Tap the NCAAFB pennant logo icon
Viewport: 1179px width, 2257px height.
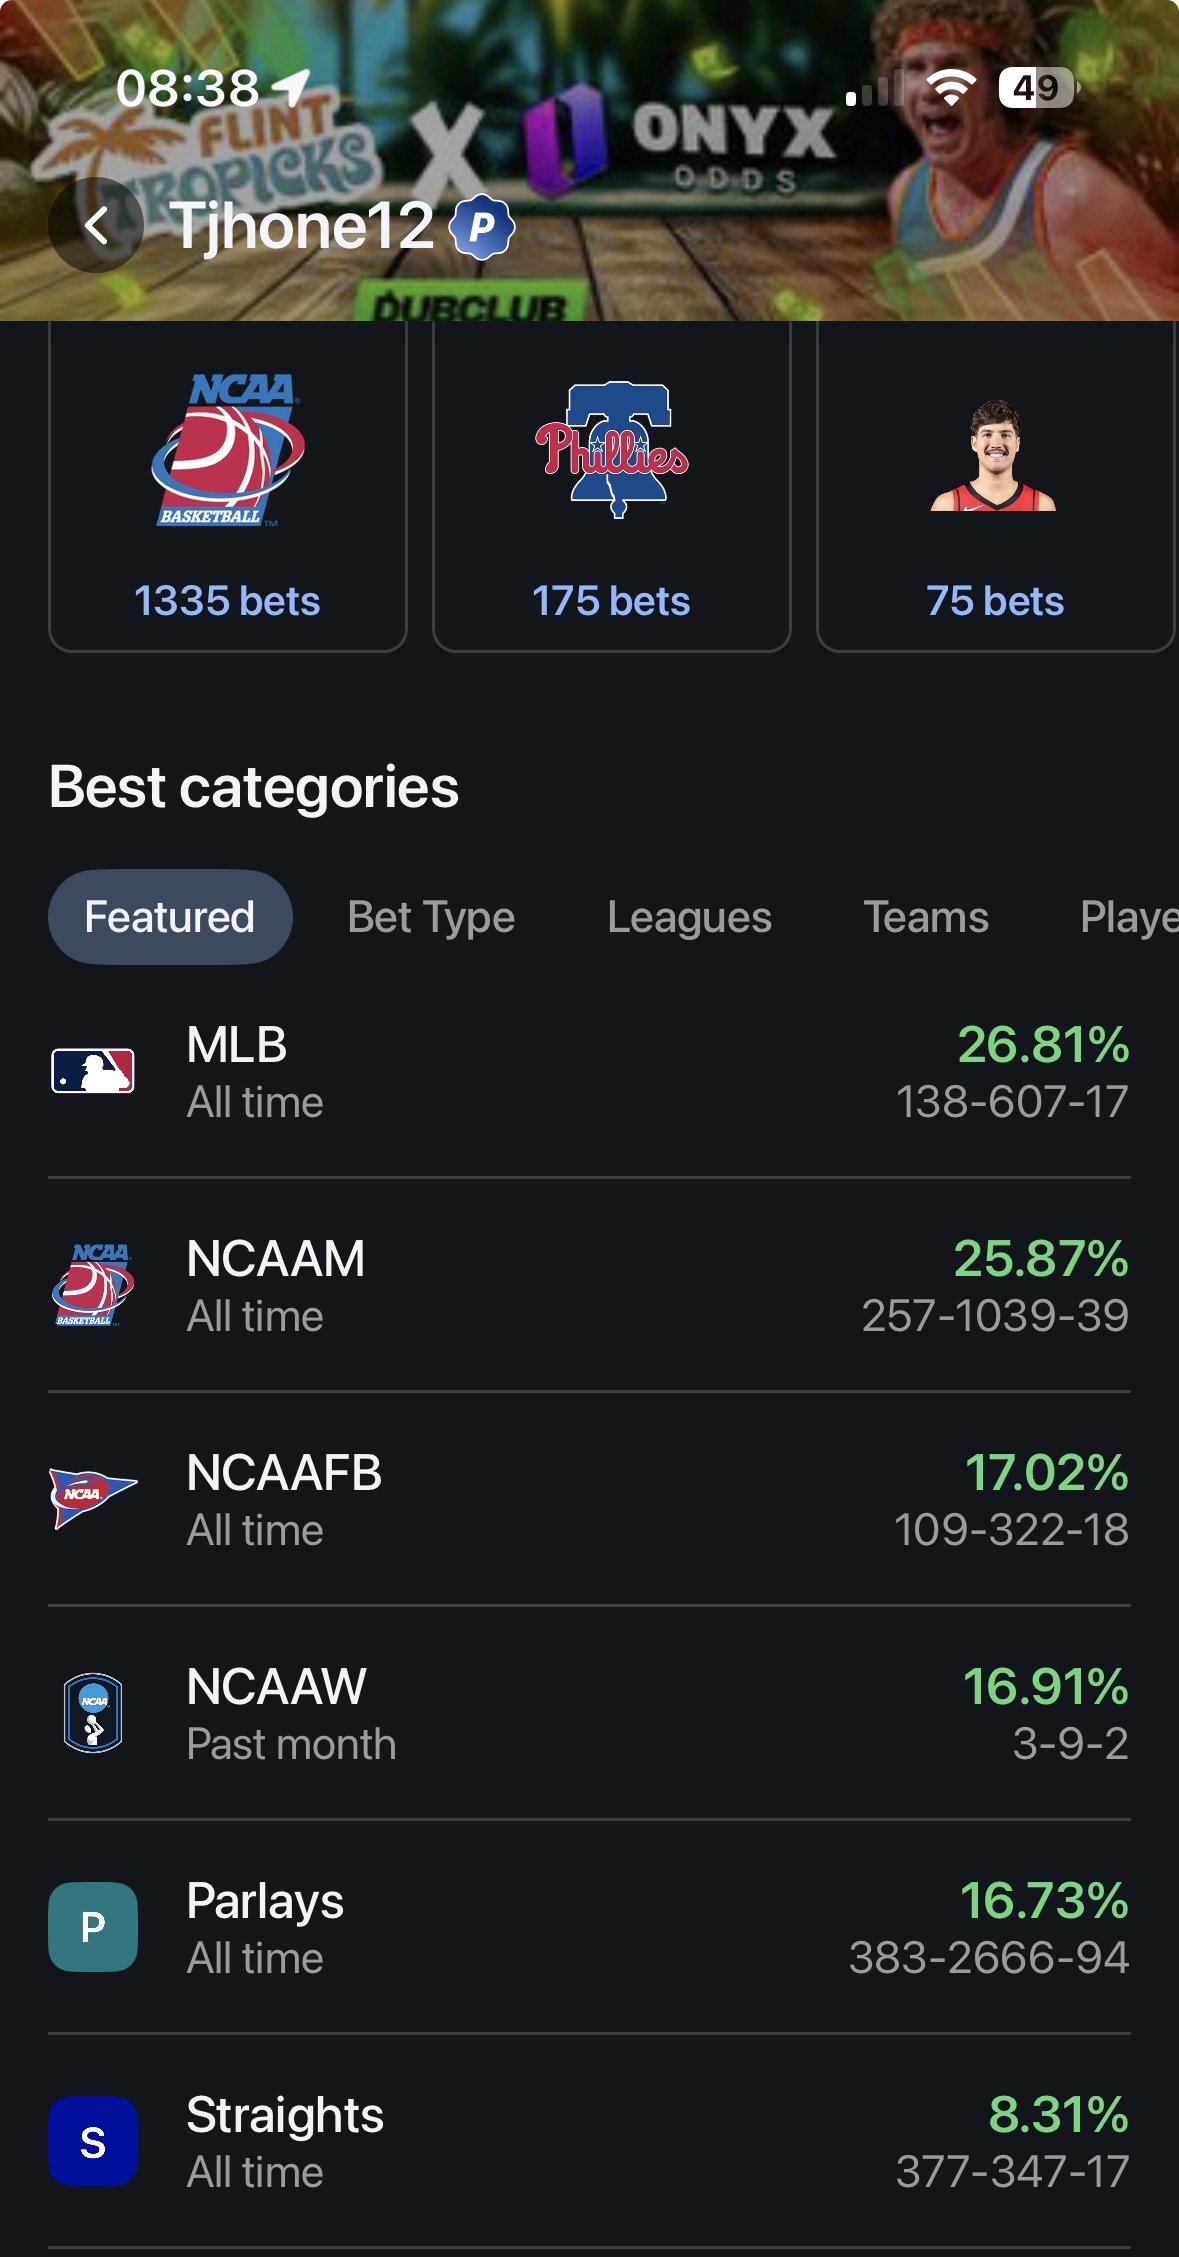(x=93, y=1497)
